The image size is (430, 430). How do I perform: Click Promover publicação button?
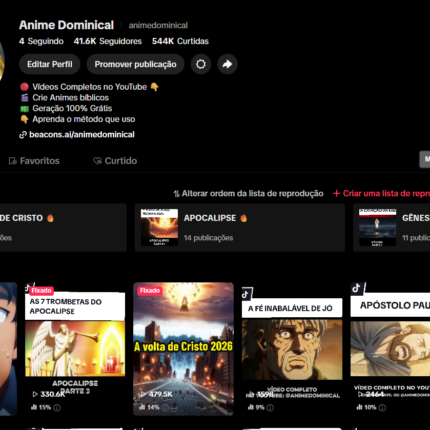135,64
